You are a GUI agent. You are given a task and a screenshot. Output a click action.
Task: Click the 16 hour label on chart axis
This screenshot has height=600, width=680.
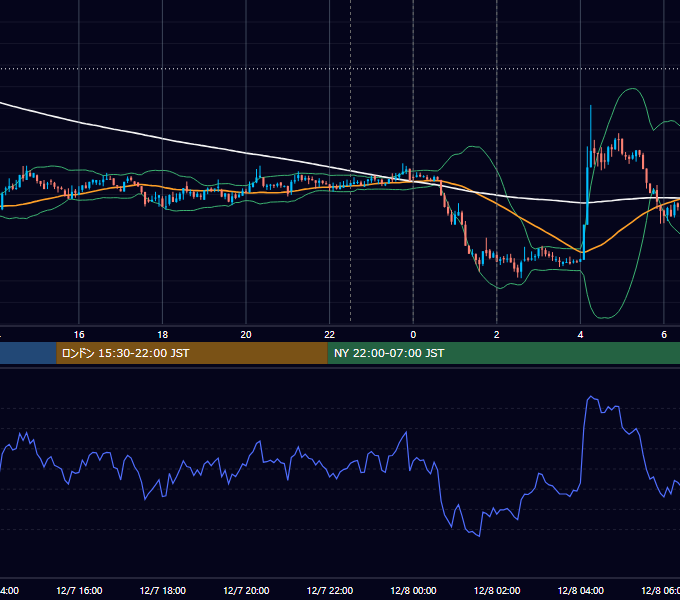(79, 335)
